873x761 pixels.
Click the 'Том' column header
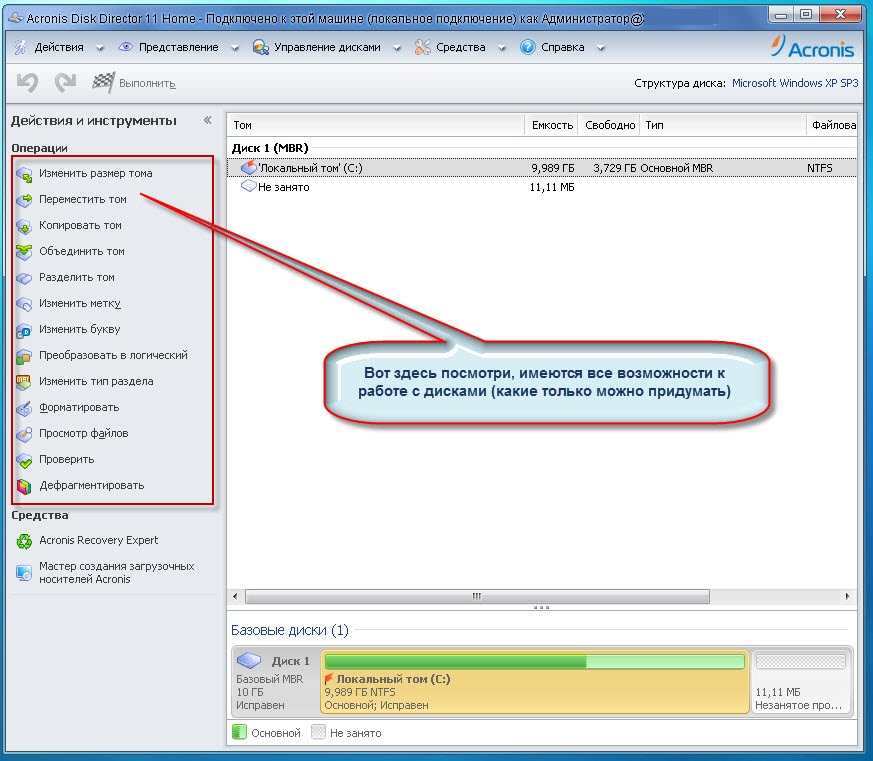click(x=376, y=125)
